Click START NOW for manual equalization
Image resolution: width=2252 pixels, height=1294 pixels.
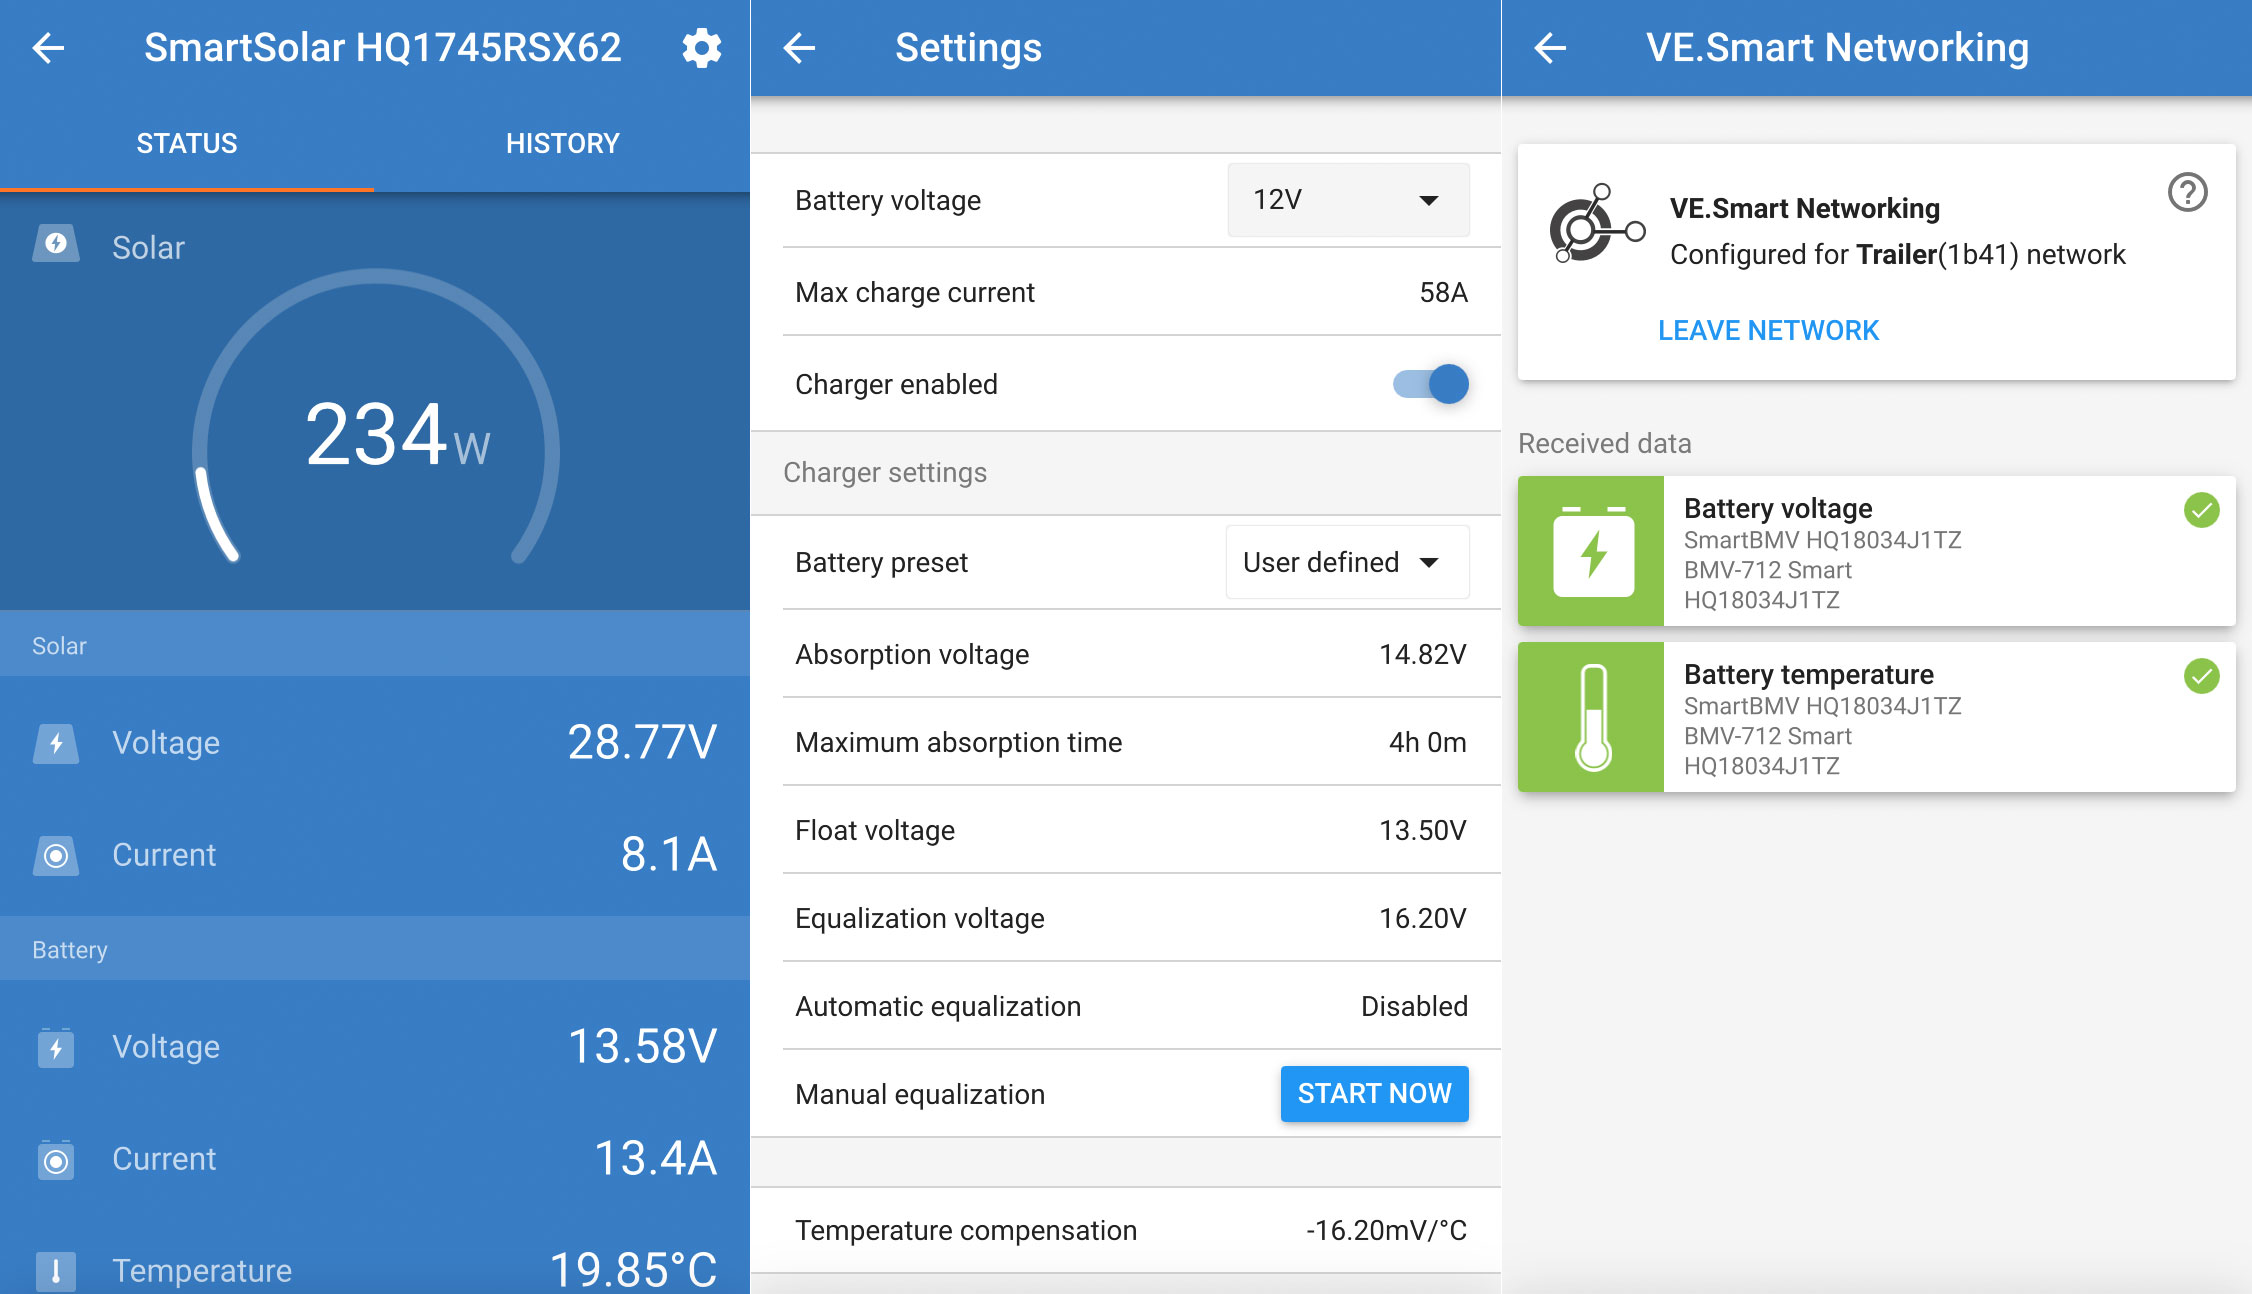click(1373, 1093)
